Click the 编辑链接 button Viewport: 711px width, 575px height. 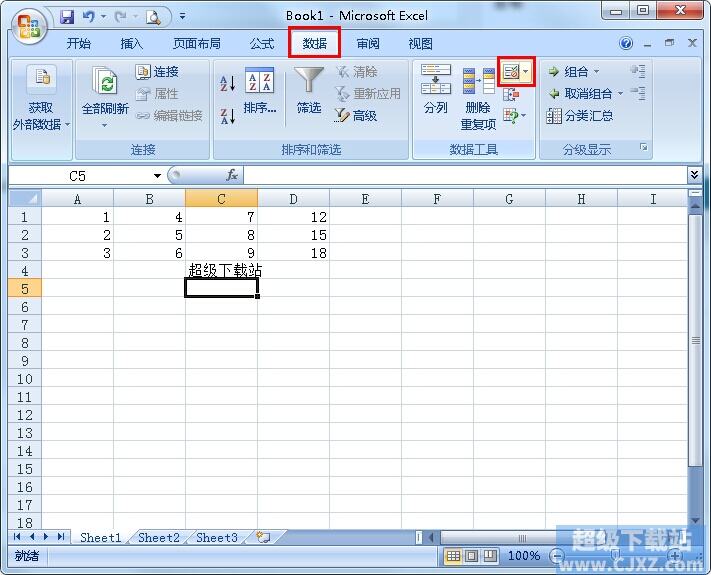click(169, 116)
